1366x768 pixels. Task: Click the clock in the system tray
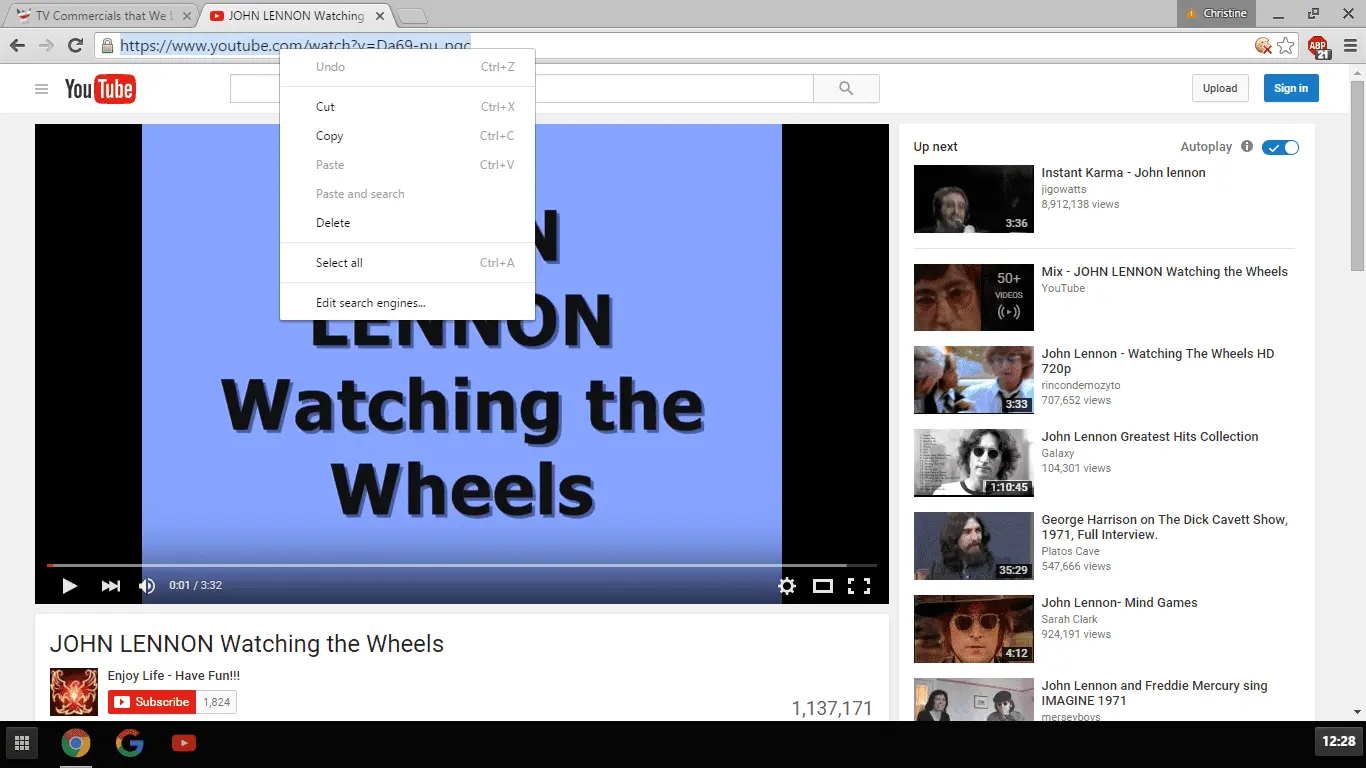tap(1338, 742)
